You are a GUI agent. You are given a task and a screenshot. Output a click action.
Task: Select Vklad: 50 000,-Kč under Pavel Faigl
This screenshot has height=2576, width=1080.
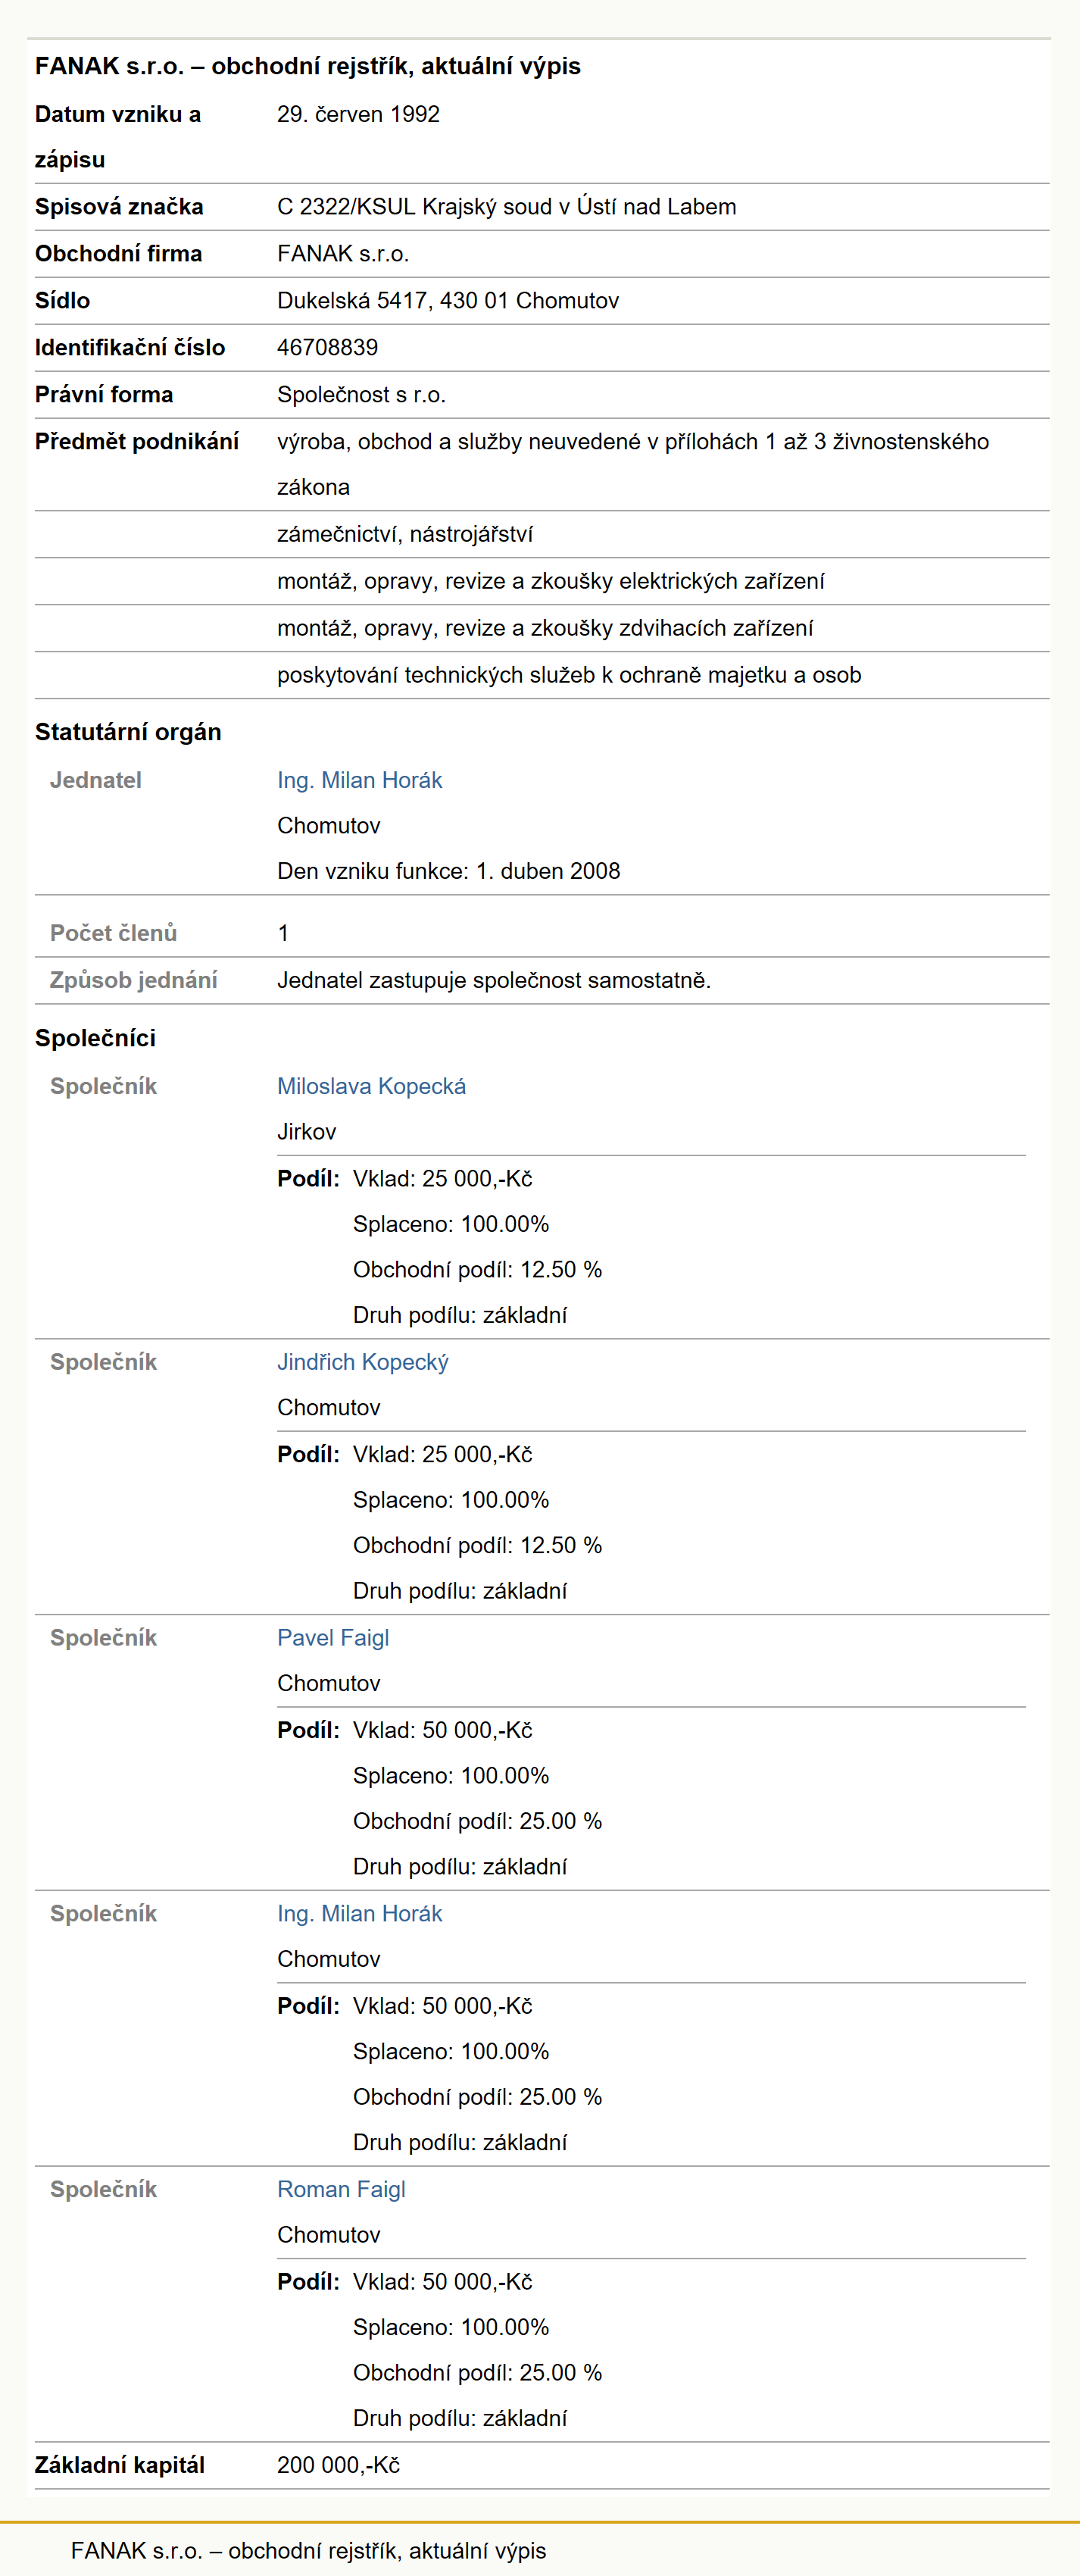(442, 1731)
